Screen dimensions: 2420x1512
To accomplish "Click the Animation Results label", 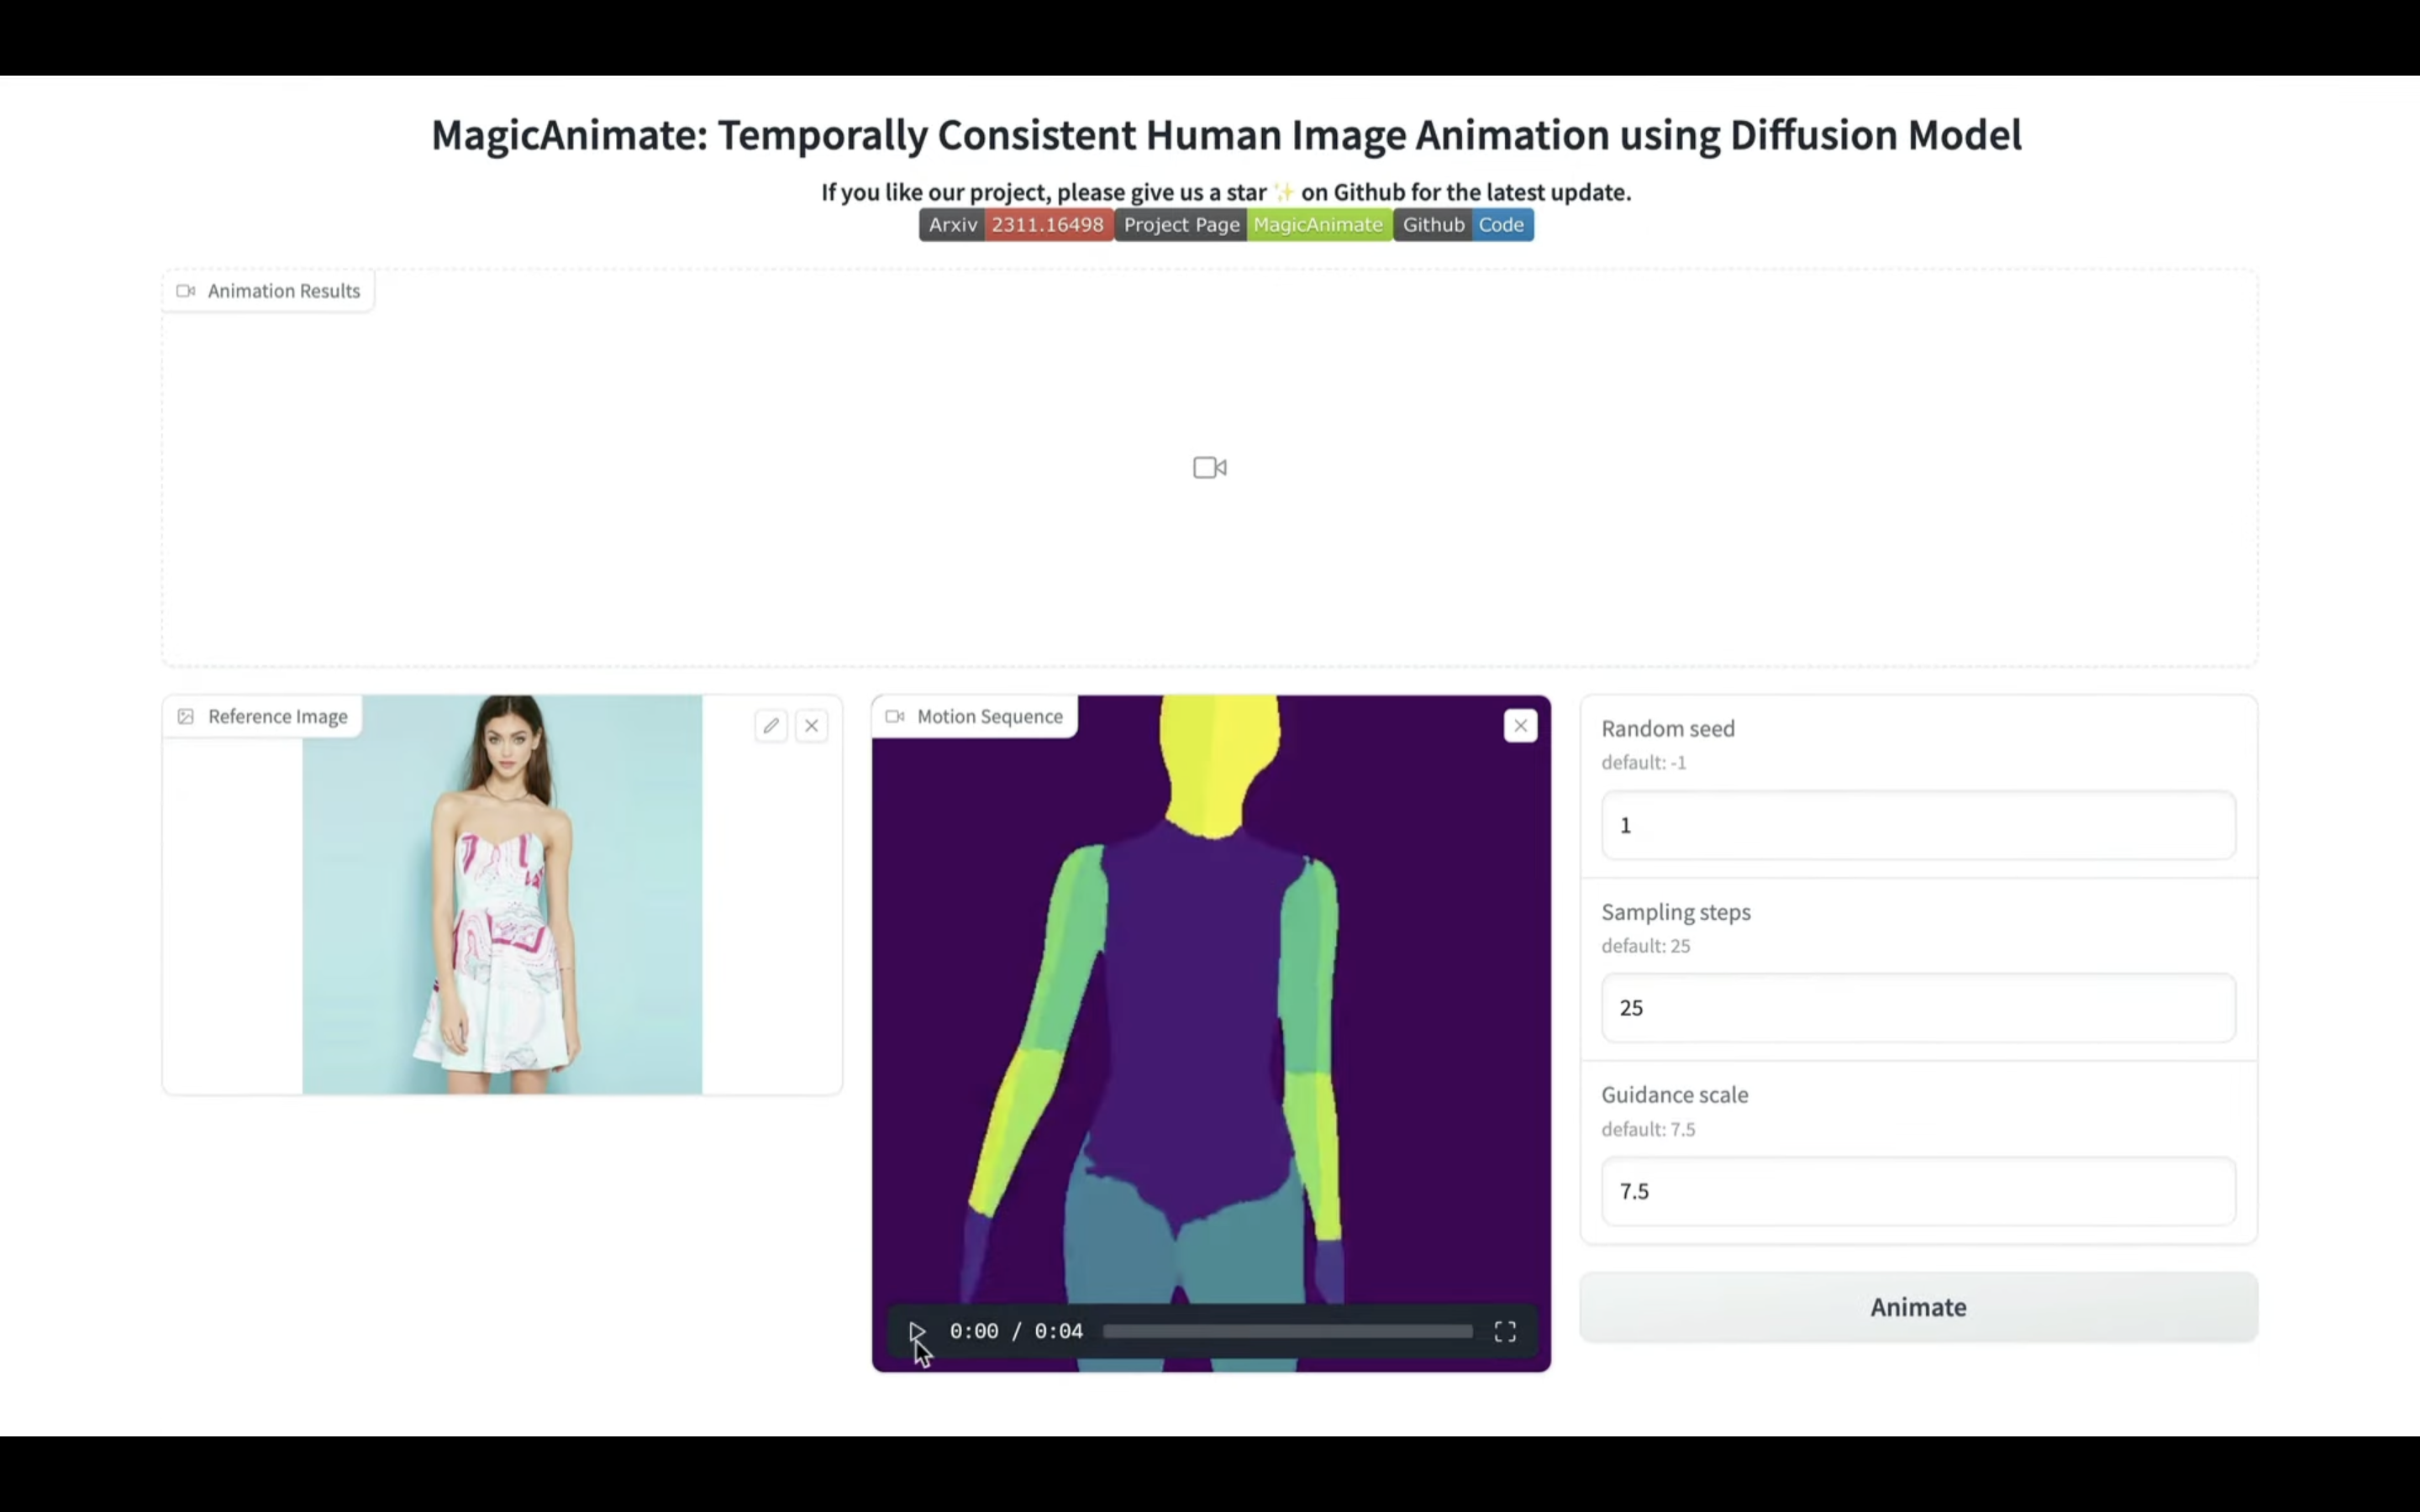I will pyautogui.click(x=268, y=291).
